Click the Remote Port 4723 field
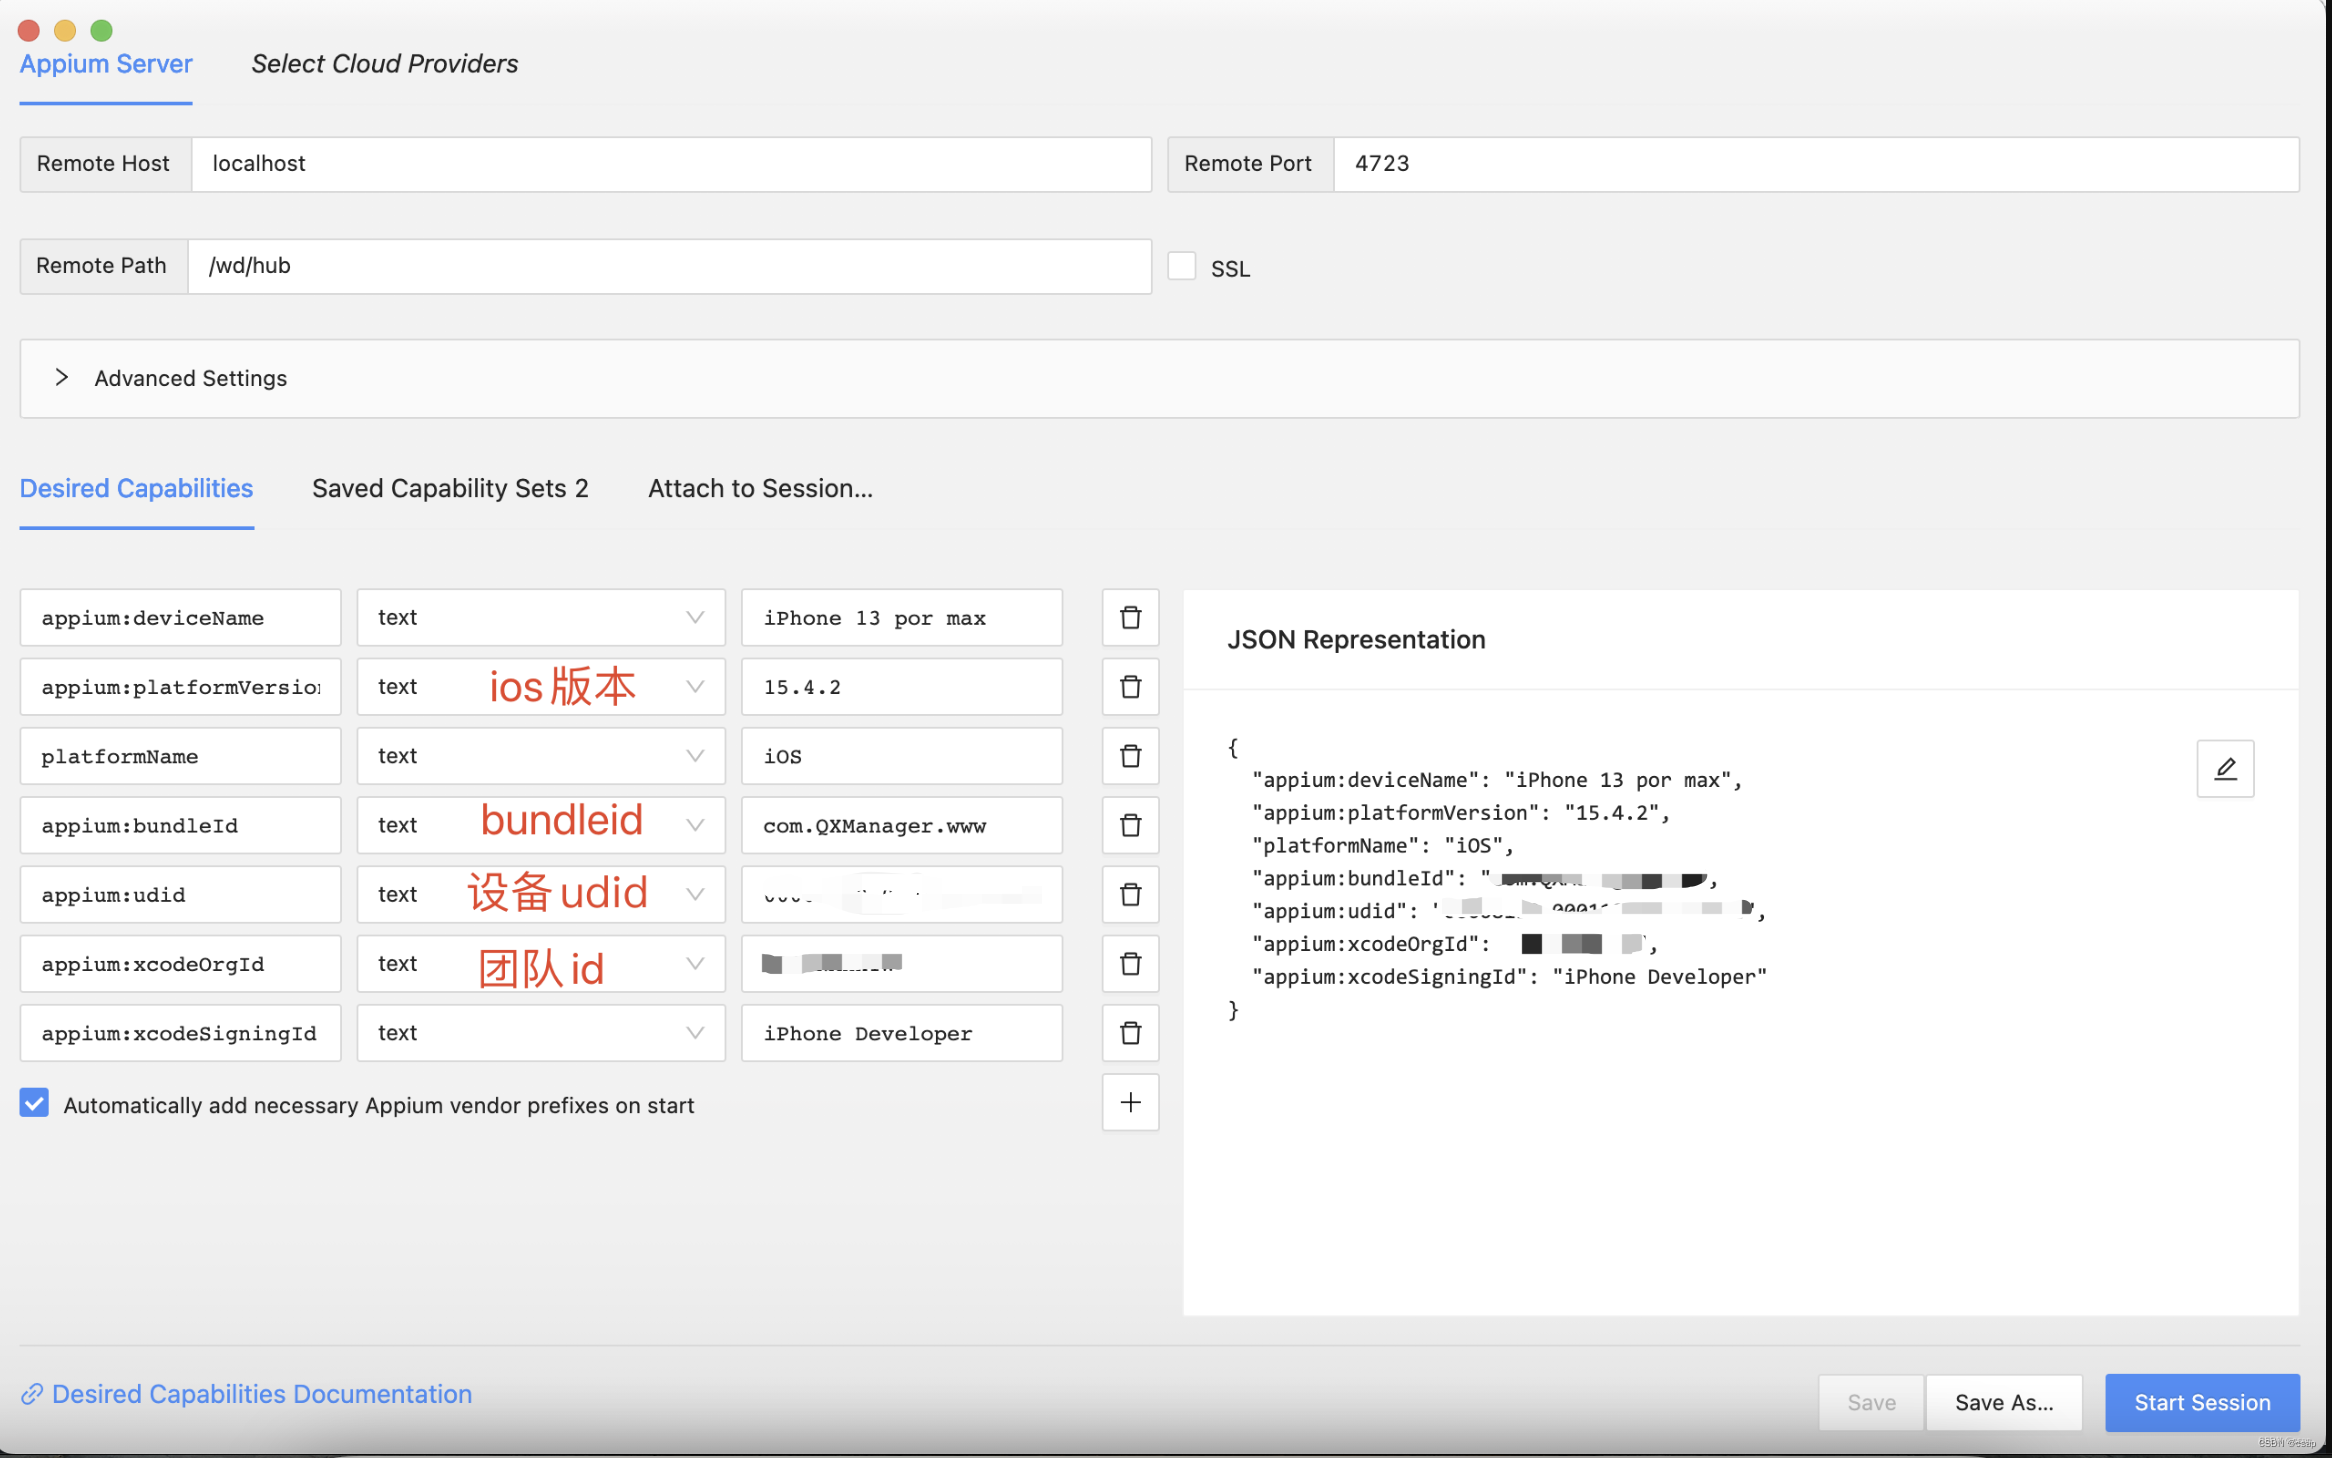Screen dimensions: 2332x1458 [1816, 164]
